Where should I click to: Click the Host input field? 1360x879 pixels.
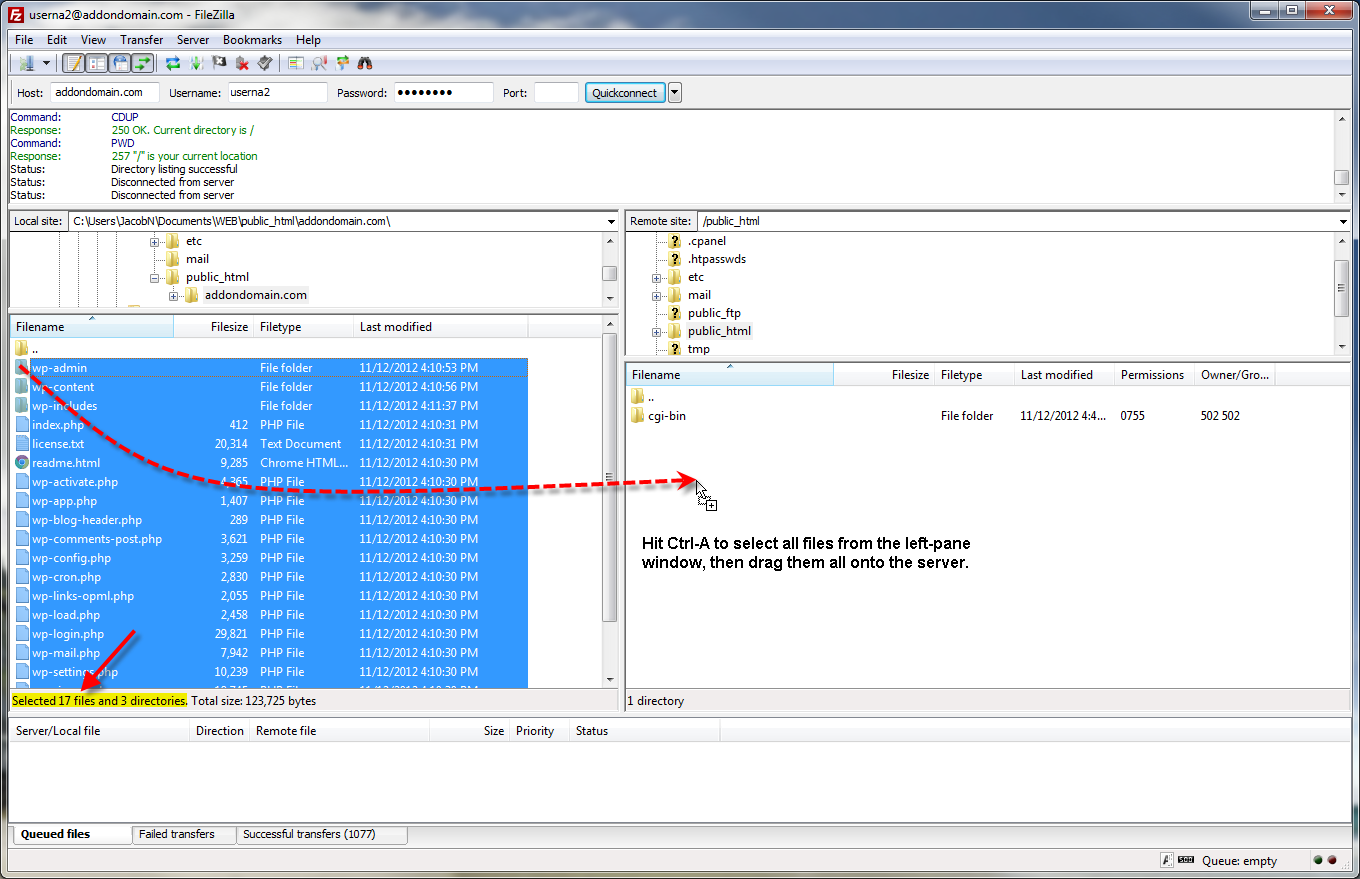(105, 92)
